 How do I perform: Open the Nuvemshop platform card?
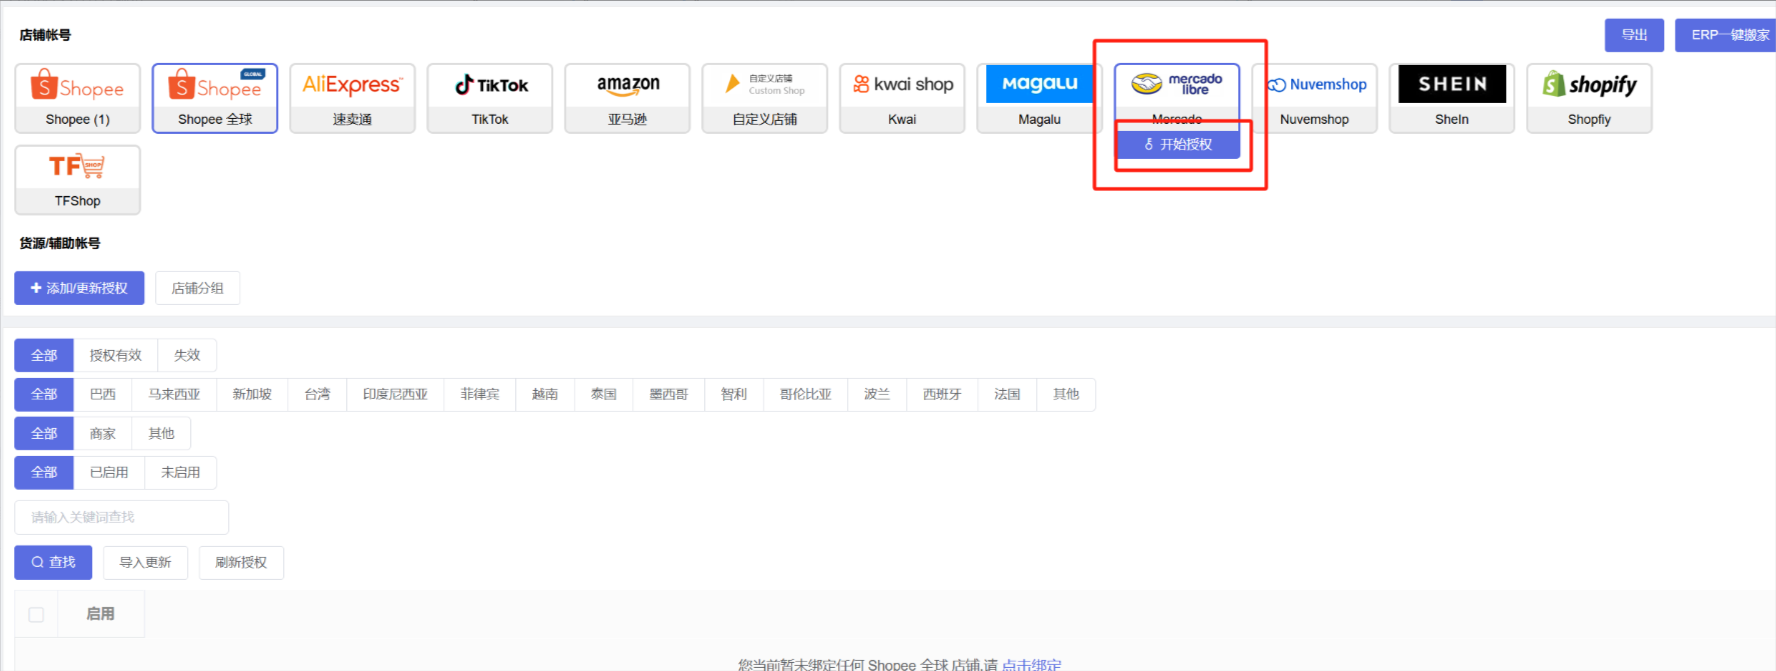point(1315,98)
